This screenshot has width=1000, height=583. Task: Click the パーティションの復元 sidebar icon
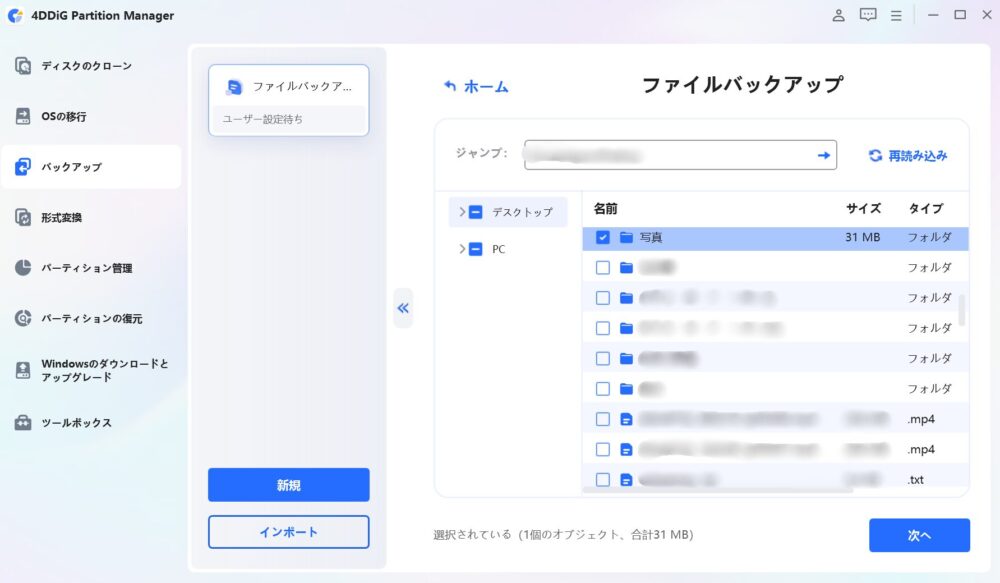[x=23, y=318]
